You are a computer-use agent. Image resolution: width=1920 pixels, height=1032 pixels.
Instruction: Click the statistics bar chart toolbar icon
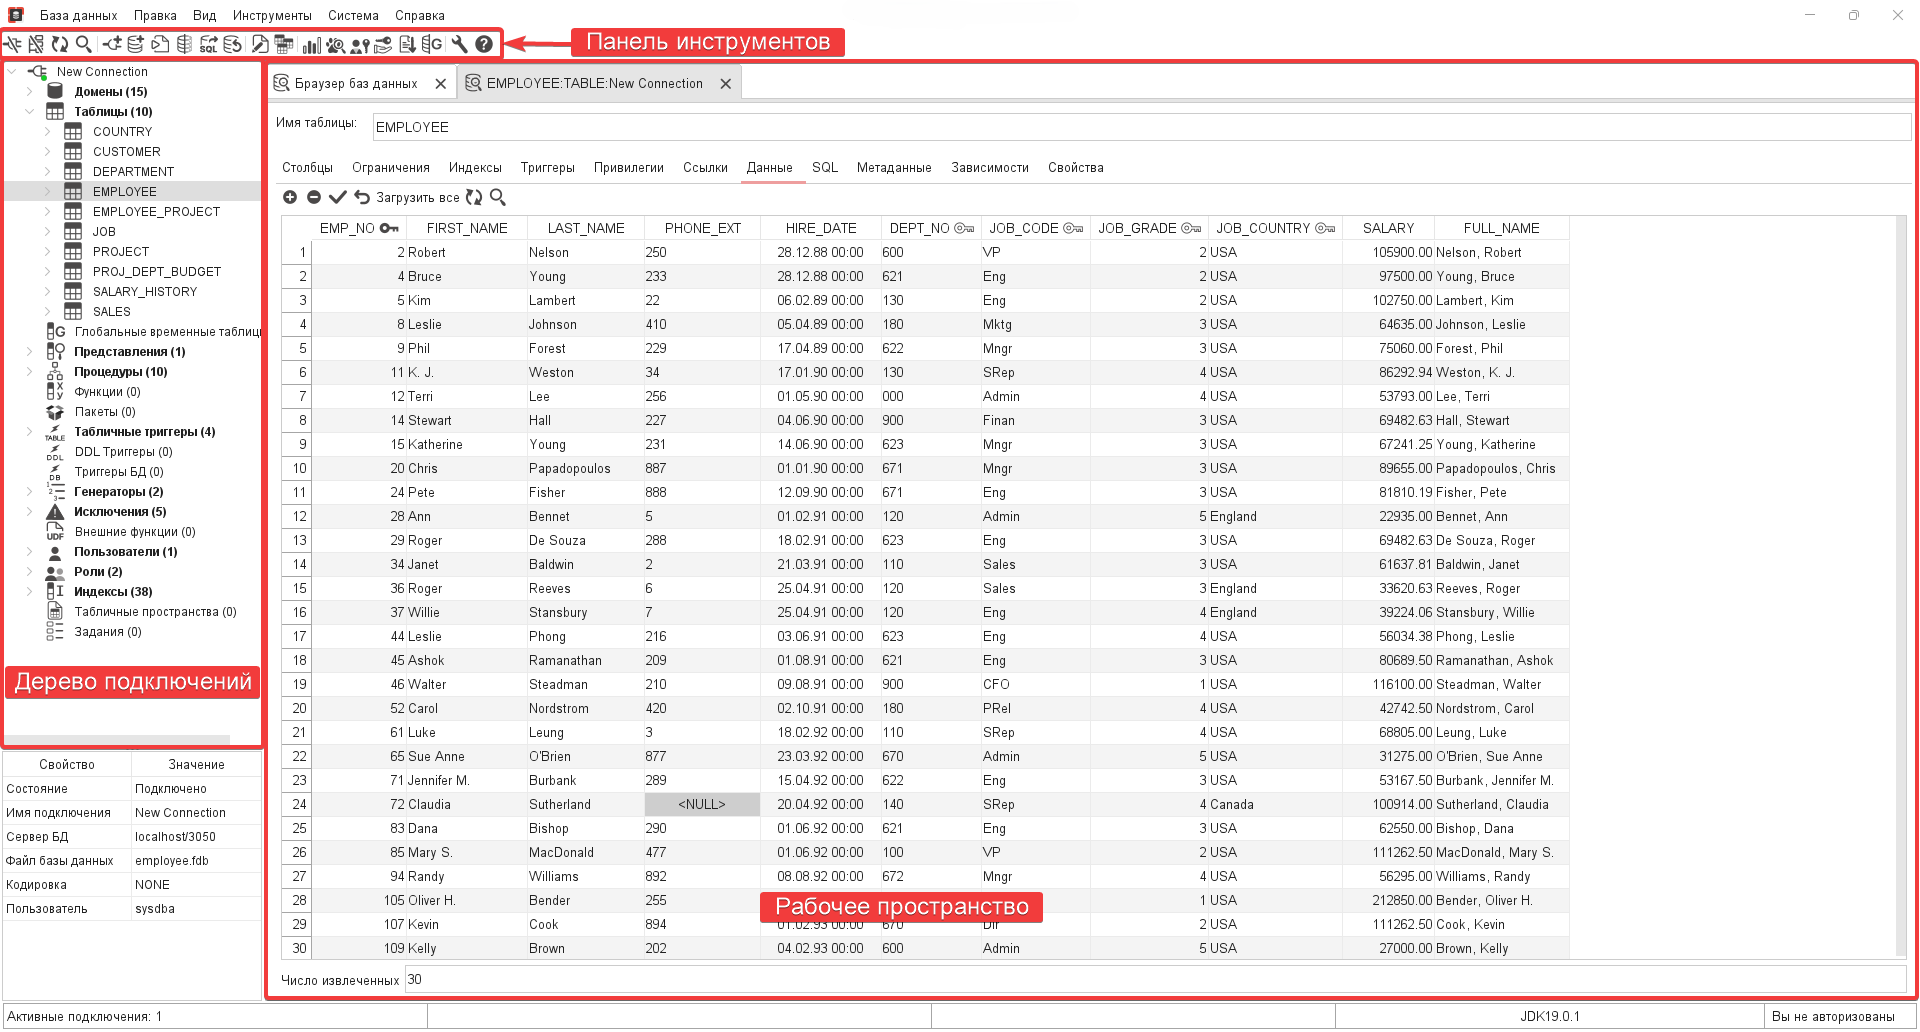(311, 44)
